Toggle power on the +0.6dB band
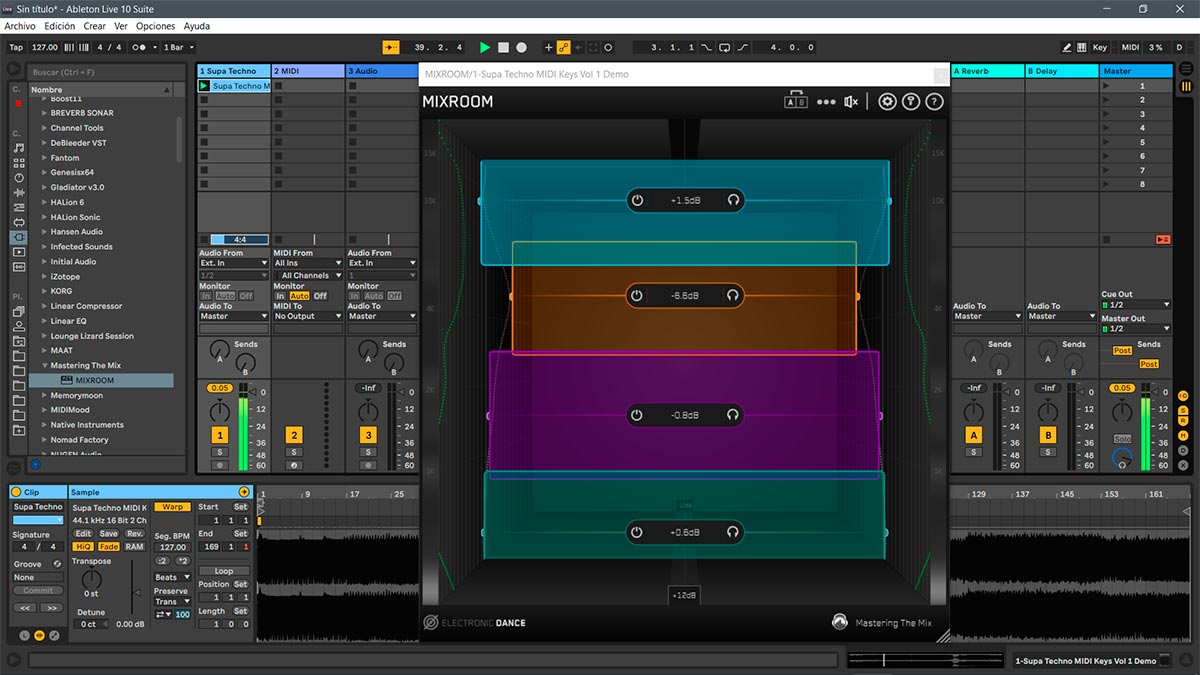This screenshot has width=1200, height=675. [637, 531]
